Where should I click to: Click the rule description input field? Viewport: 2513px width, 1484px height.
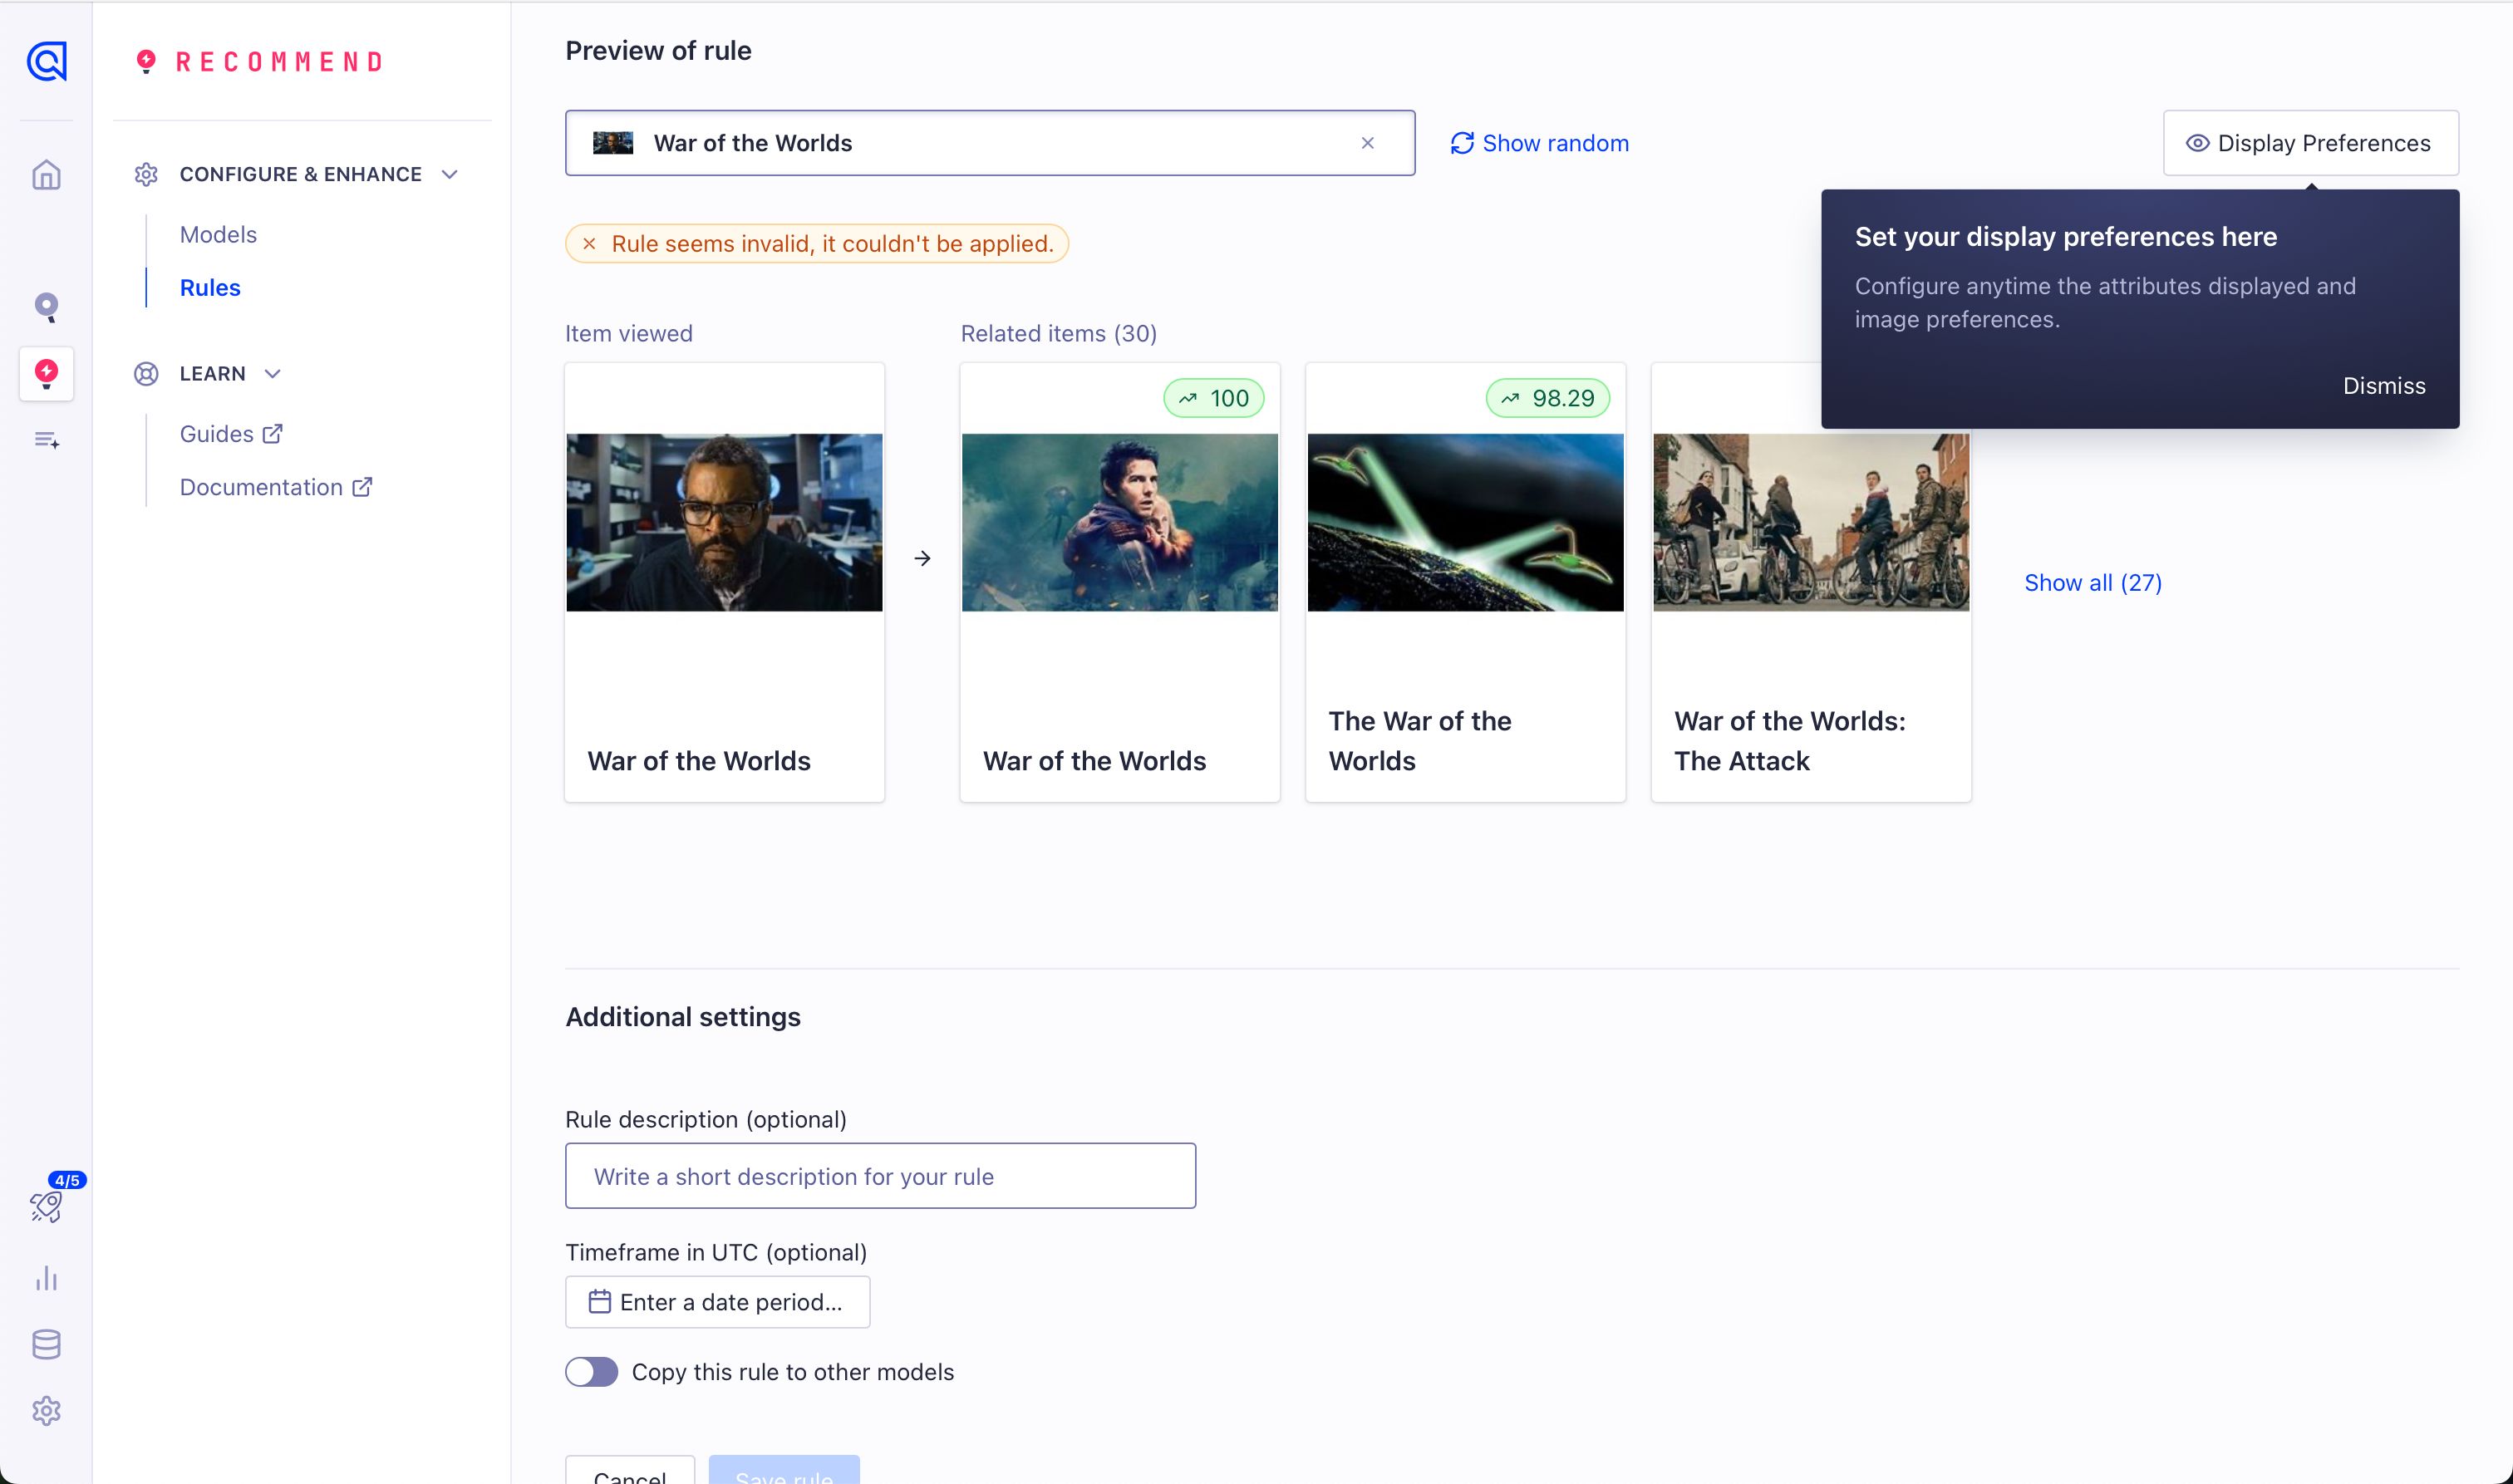(x=880, y=1176)
